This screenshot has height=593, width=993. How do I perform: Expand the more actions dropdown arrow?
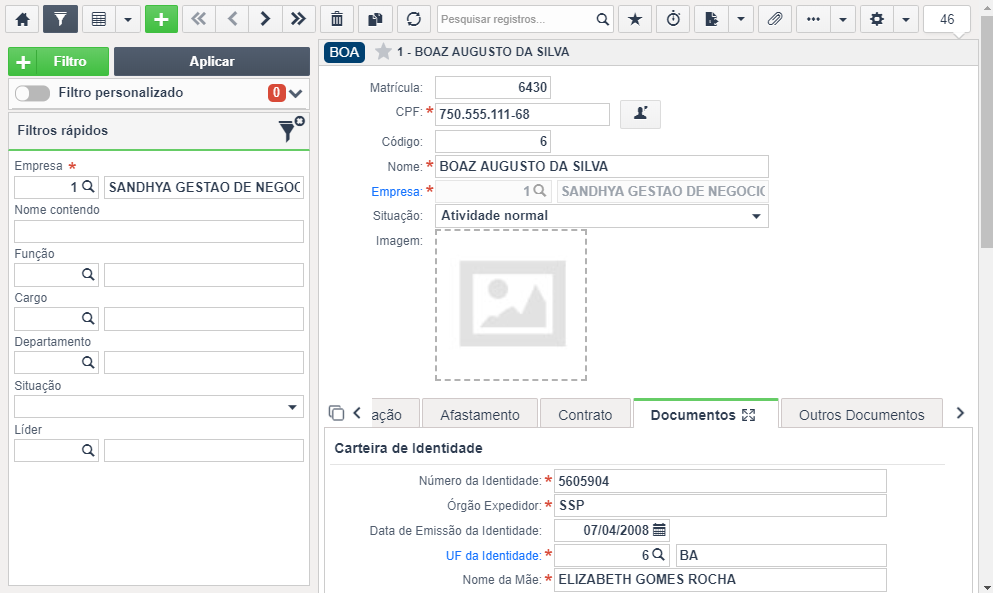click(x=843, y=19)
